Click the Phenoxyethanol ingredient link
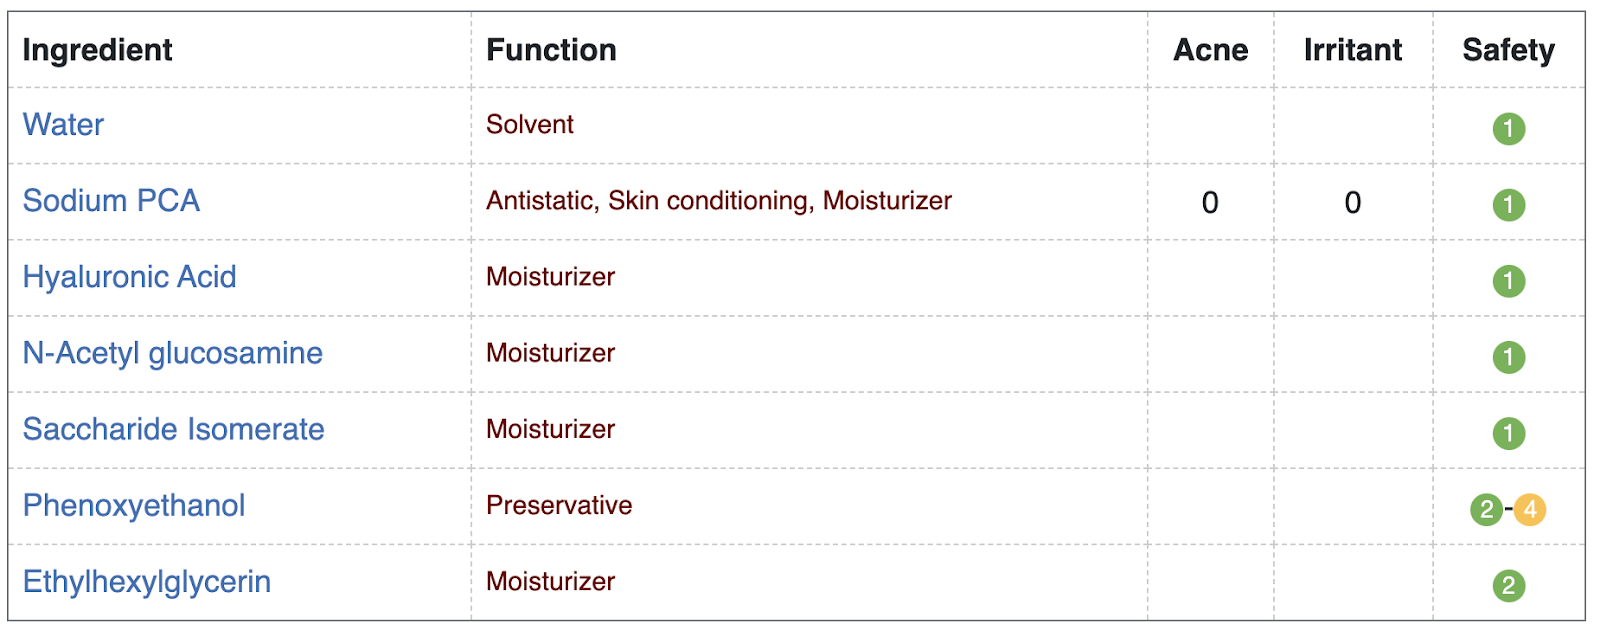The width and height of the screenshot is (1600, 637). (x=133, y=505)
